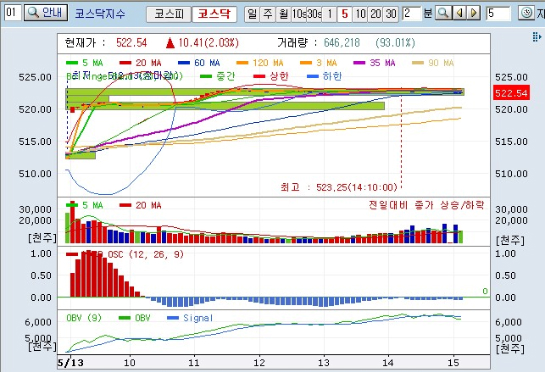Select the 코스피 market button
The image size is (545, 372).
(169, 14)
